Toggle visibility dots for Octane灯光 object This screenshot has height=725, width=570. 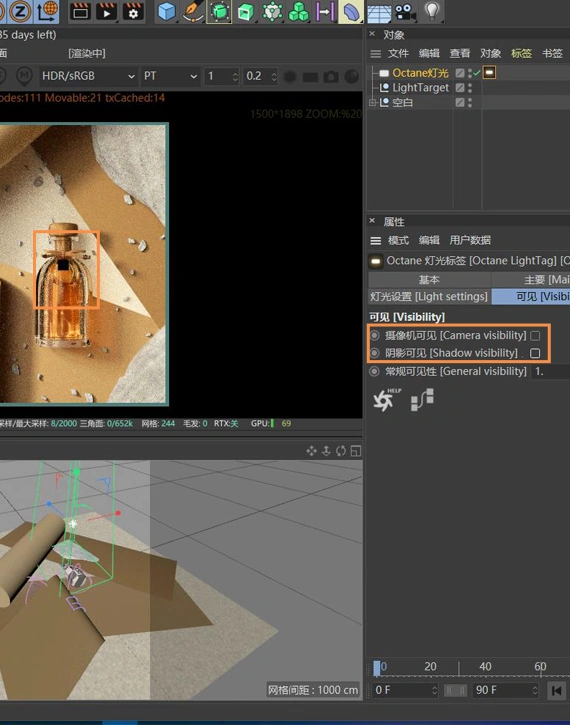[470, 73]
